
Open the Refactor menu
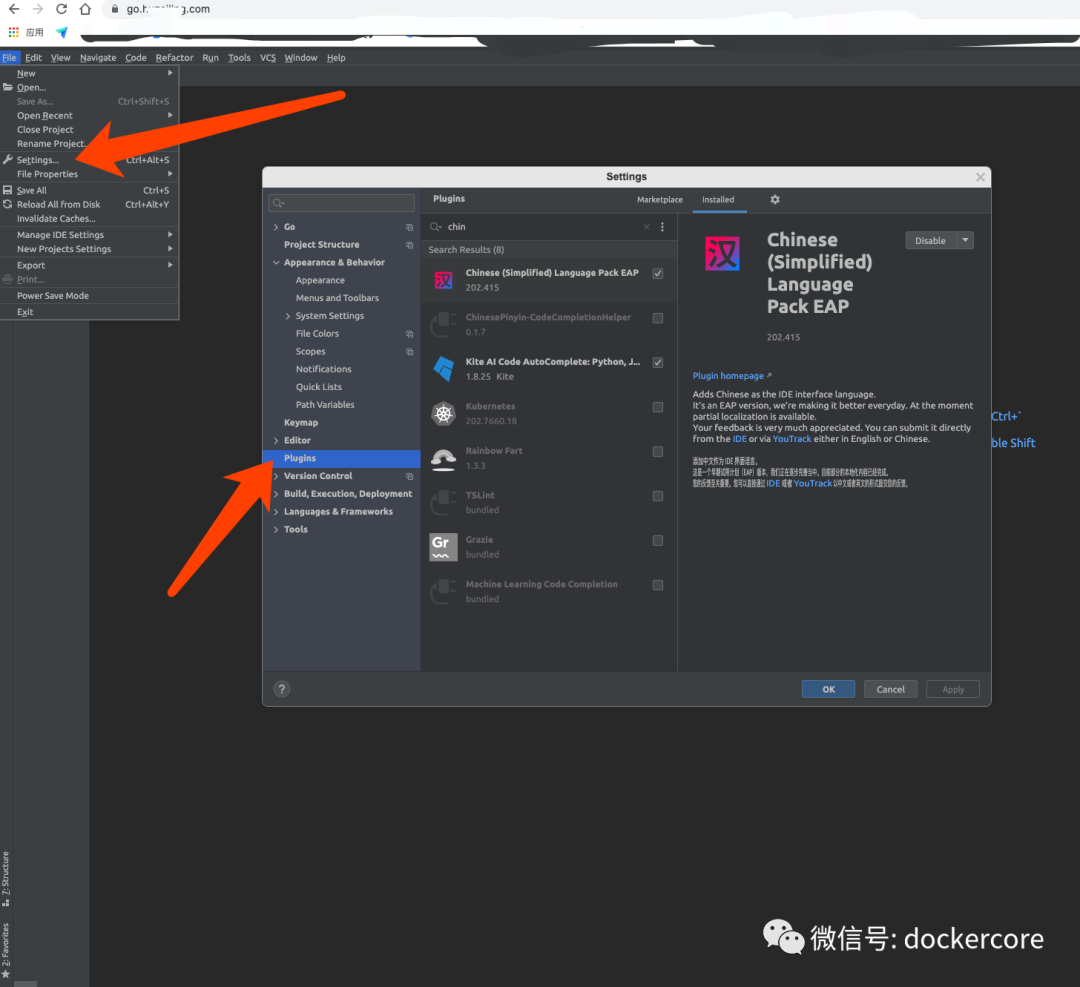point(174,58)
